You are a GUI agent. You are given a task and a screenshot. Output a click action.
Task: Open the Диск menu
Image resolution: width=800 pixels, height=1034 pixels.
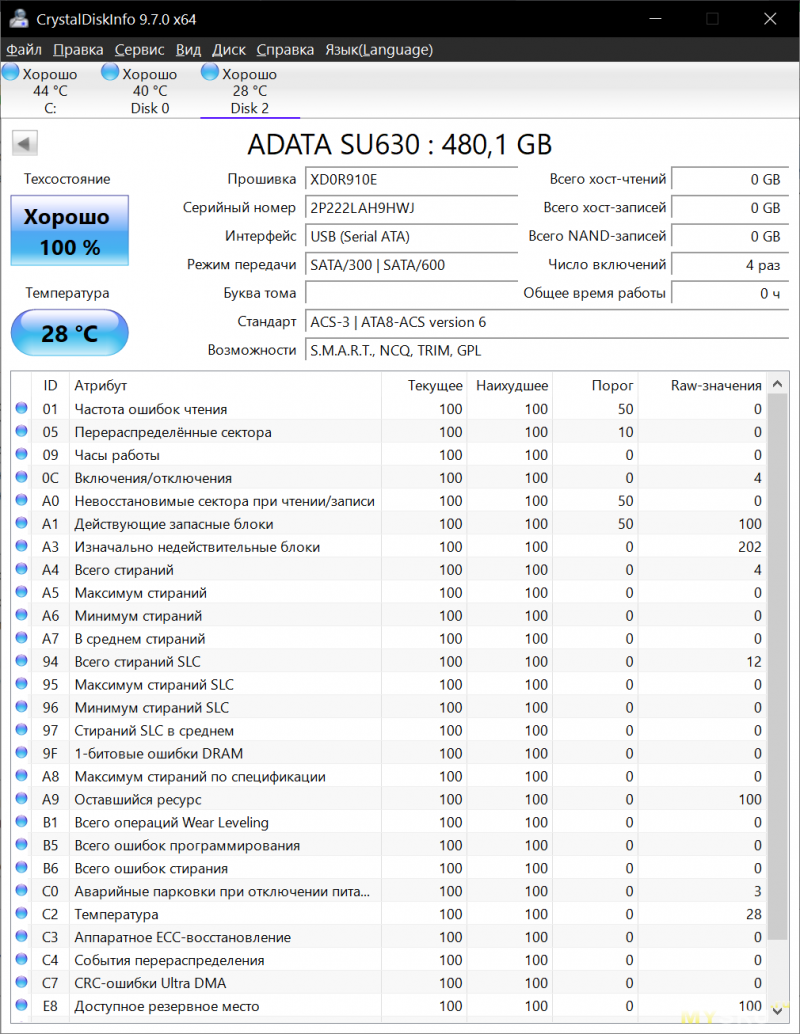pos(229,50)
